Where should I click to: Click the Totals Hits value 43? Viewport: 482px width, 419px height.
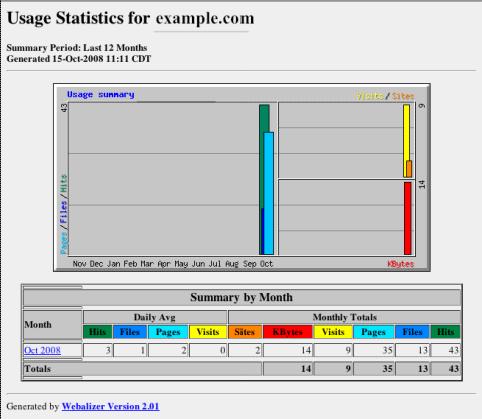coord(454,369)
